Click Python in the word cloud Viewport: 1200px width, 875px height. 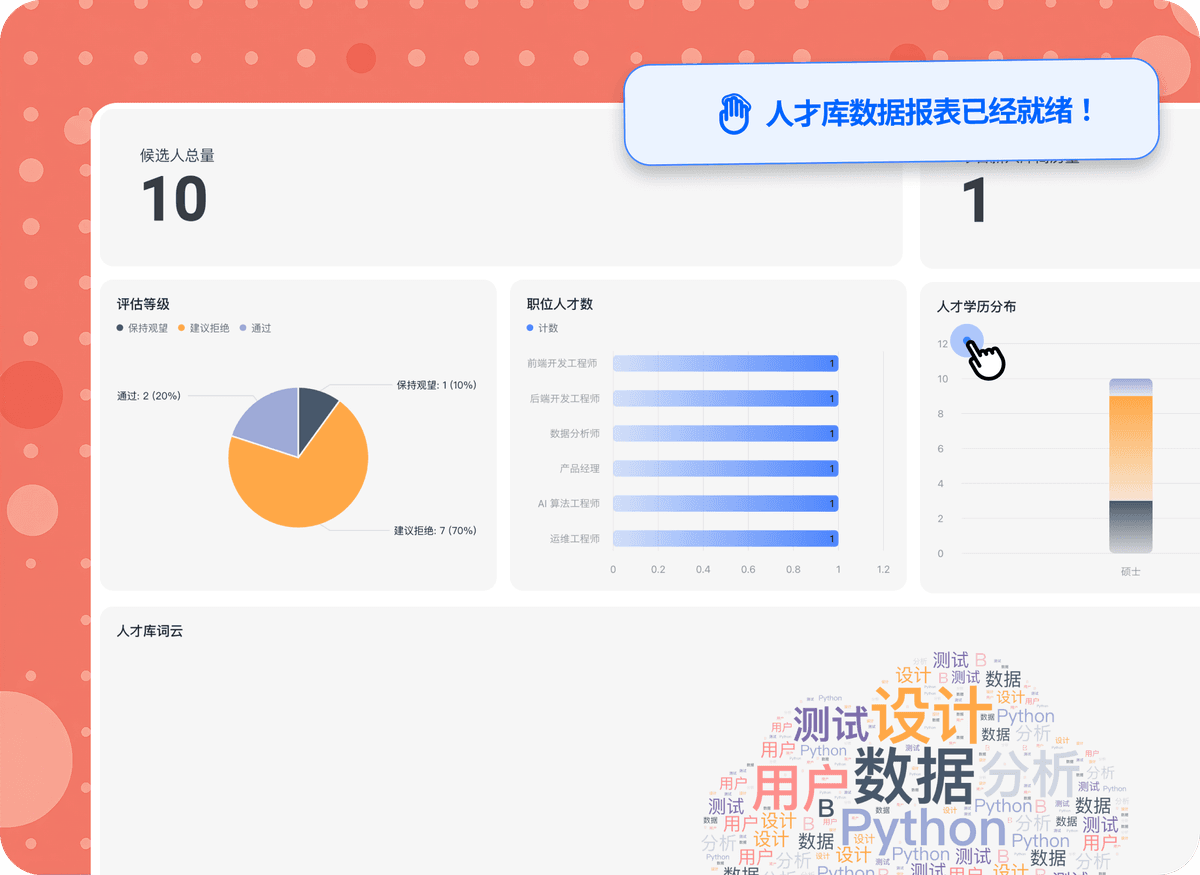click(x=922, y=828)
